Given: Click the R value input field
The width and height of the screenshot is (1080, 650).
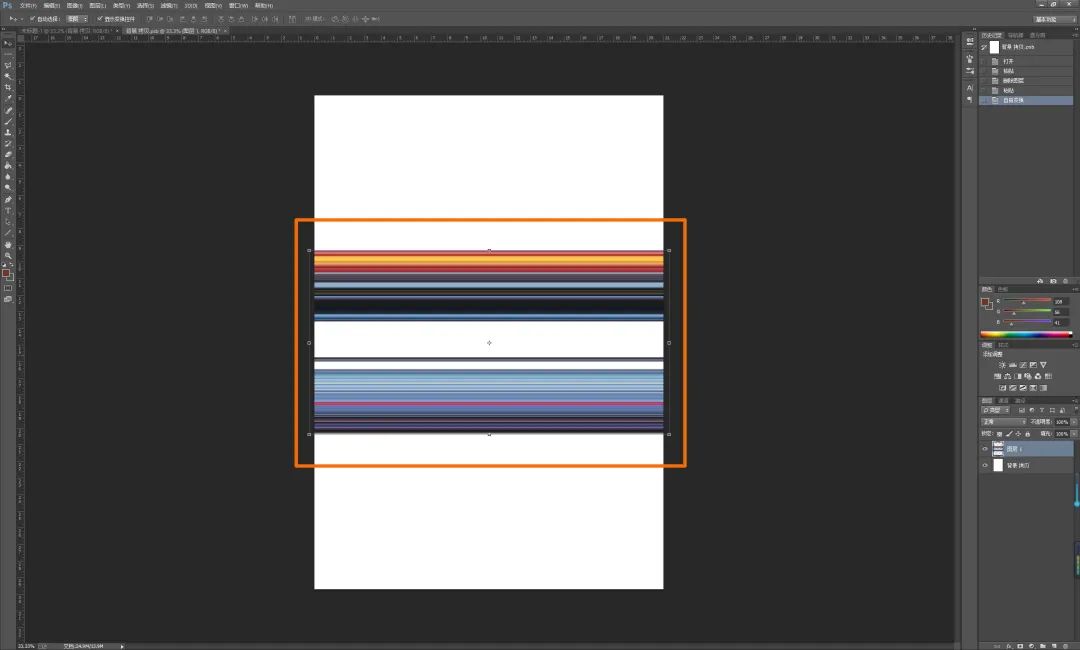Looking at the screenshot, I should point(1061,302).
